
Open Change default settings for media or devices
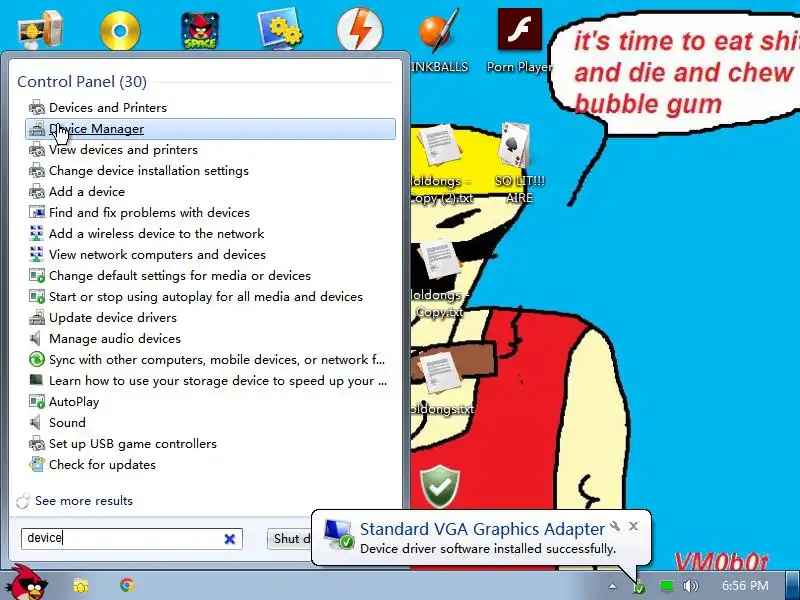tap(210, 276)
